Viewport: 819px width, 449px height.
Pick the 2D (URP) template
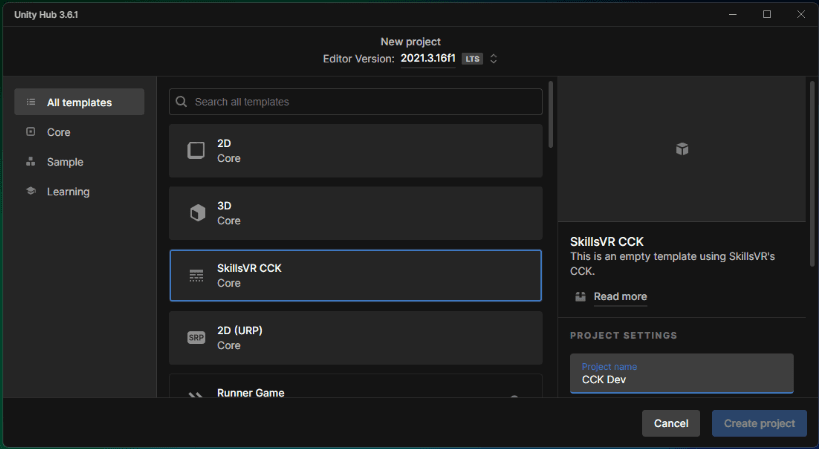[356, 338]
